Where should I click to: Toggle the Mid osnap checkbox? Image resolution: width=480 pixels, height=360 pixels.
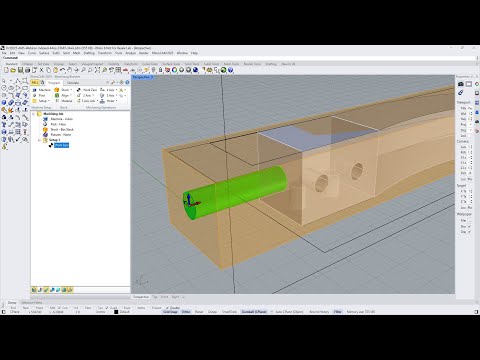coord(48,308)
